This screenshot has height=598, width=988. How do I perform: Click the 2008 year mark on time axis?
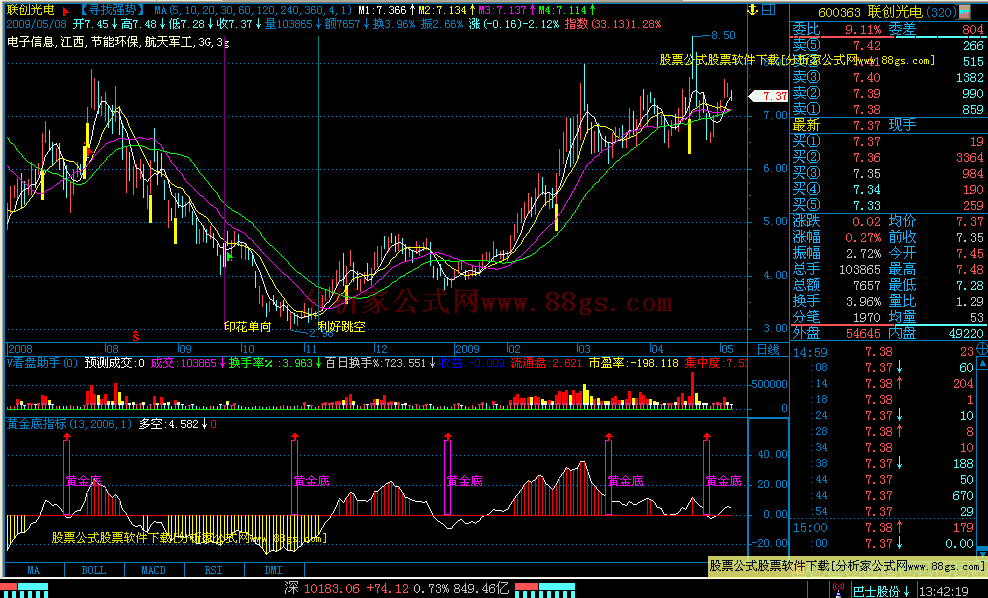click(x=20, y=349)
